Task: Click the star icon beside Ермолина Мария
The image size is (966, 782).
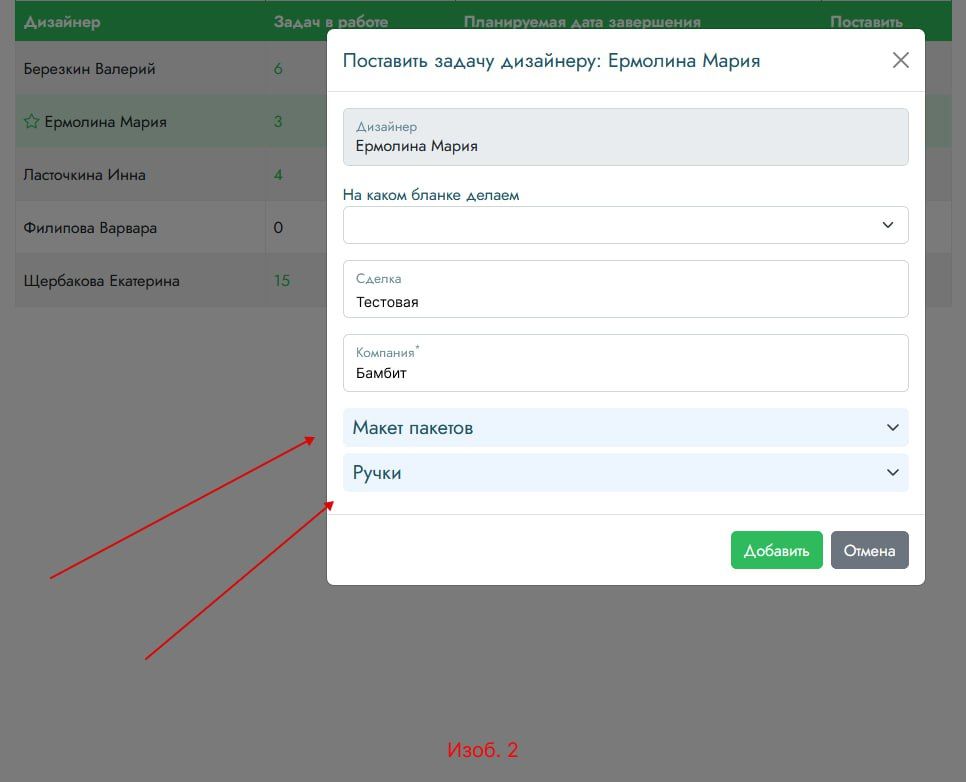Action: pos(32,122)
